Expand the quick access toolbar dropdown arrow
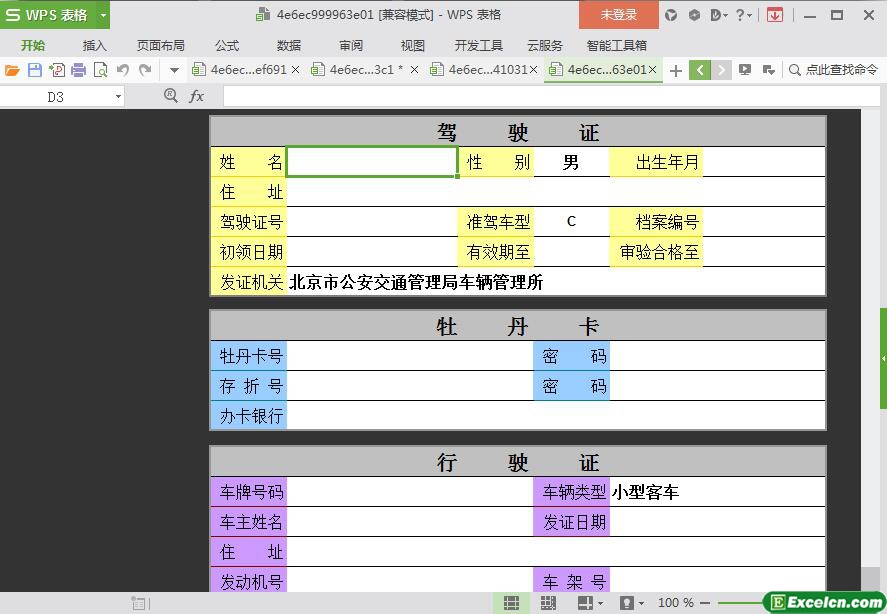 (x=174, y=70)
